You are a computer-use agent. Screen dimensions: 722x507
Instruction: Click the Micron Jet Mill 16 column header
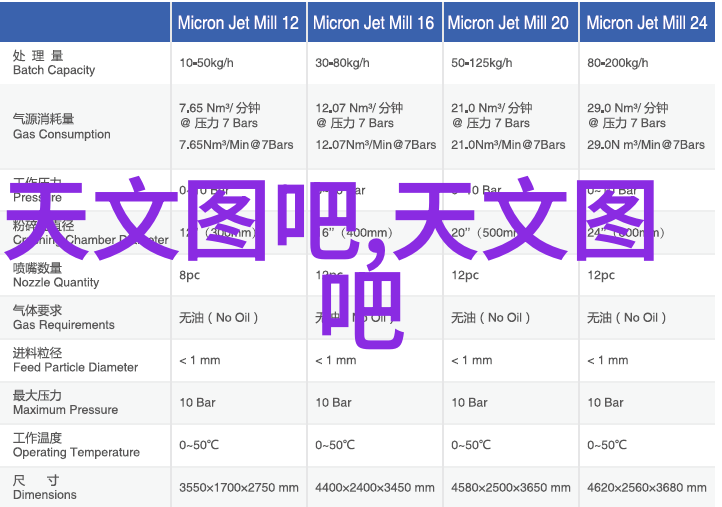point(373,23)
